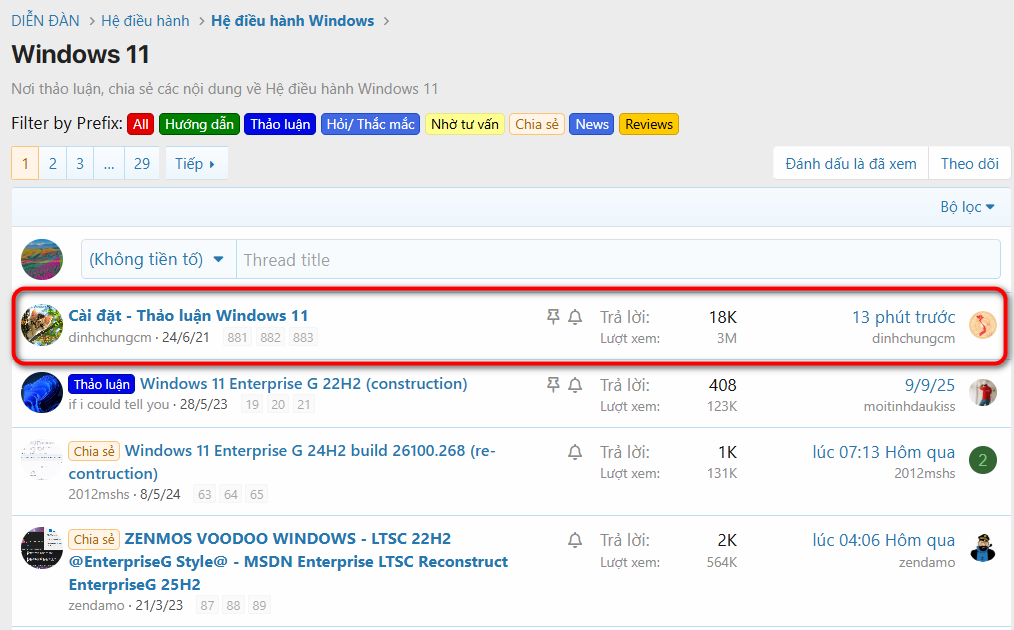Viewport: 1014px width, 630px height.
Task: Jump to page 21 of 22H2 thread
Action: [303, 405]
